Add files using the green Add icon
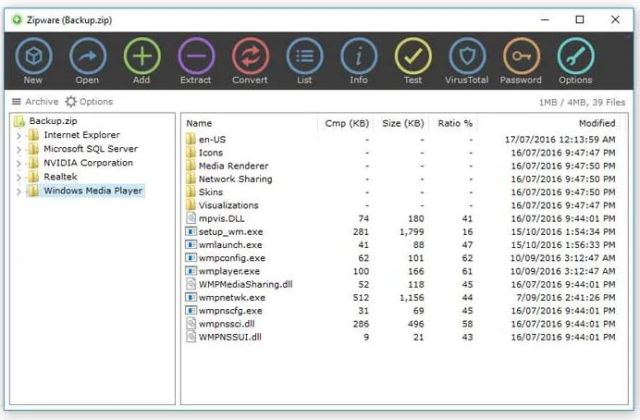The width and height of the screenshot is (640, 420). 142,61
